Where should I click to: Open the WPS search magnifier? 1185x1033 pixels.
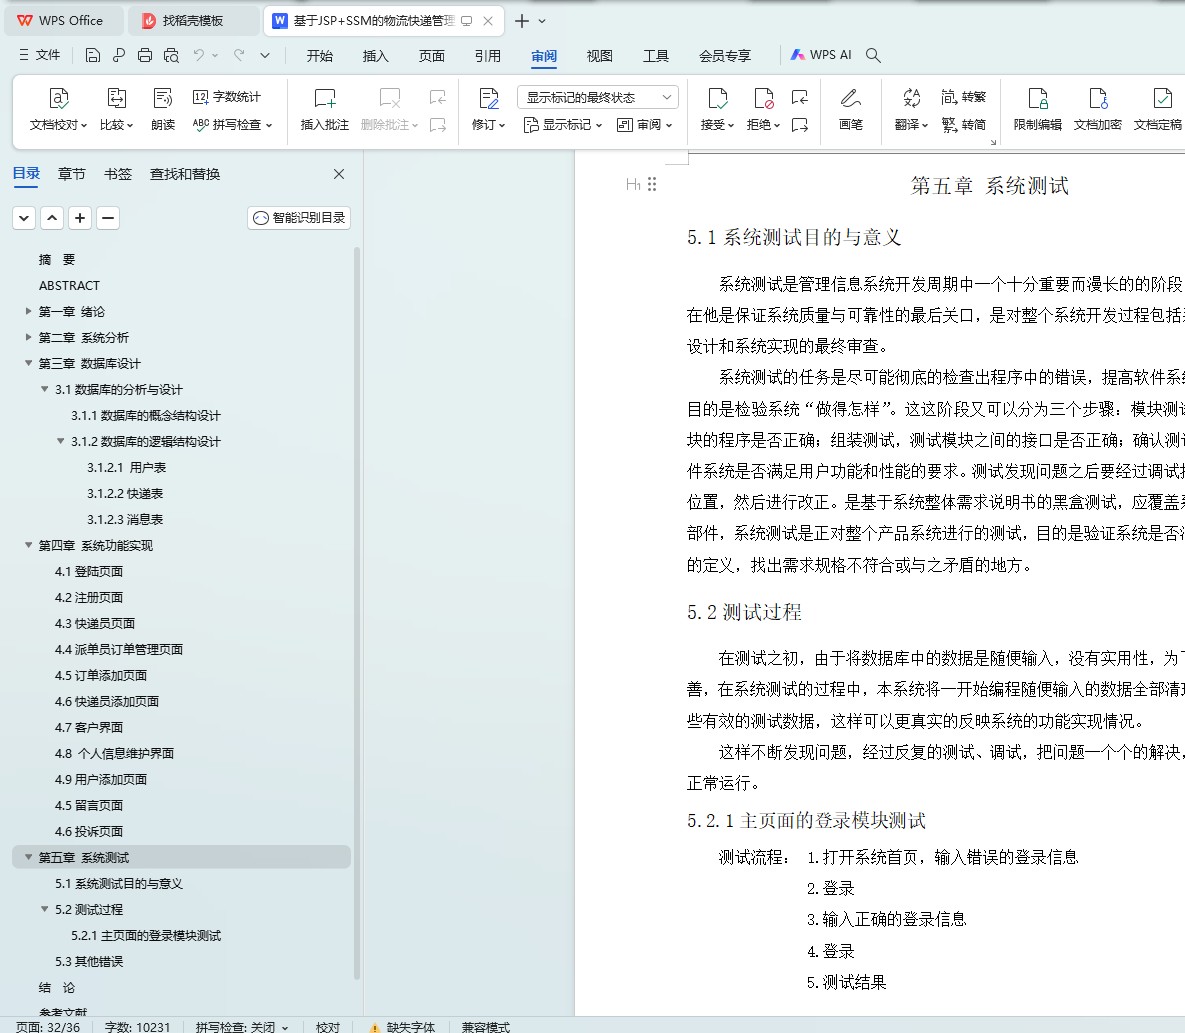point(873,55)
